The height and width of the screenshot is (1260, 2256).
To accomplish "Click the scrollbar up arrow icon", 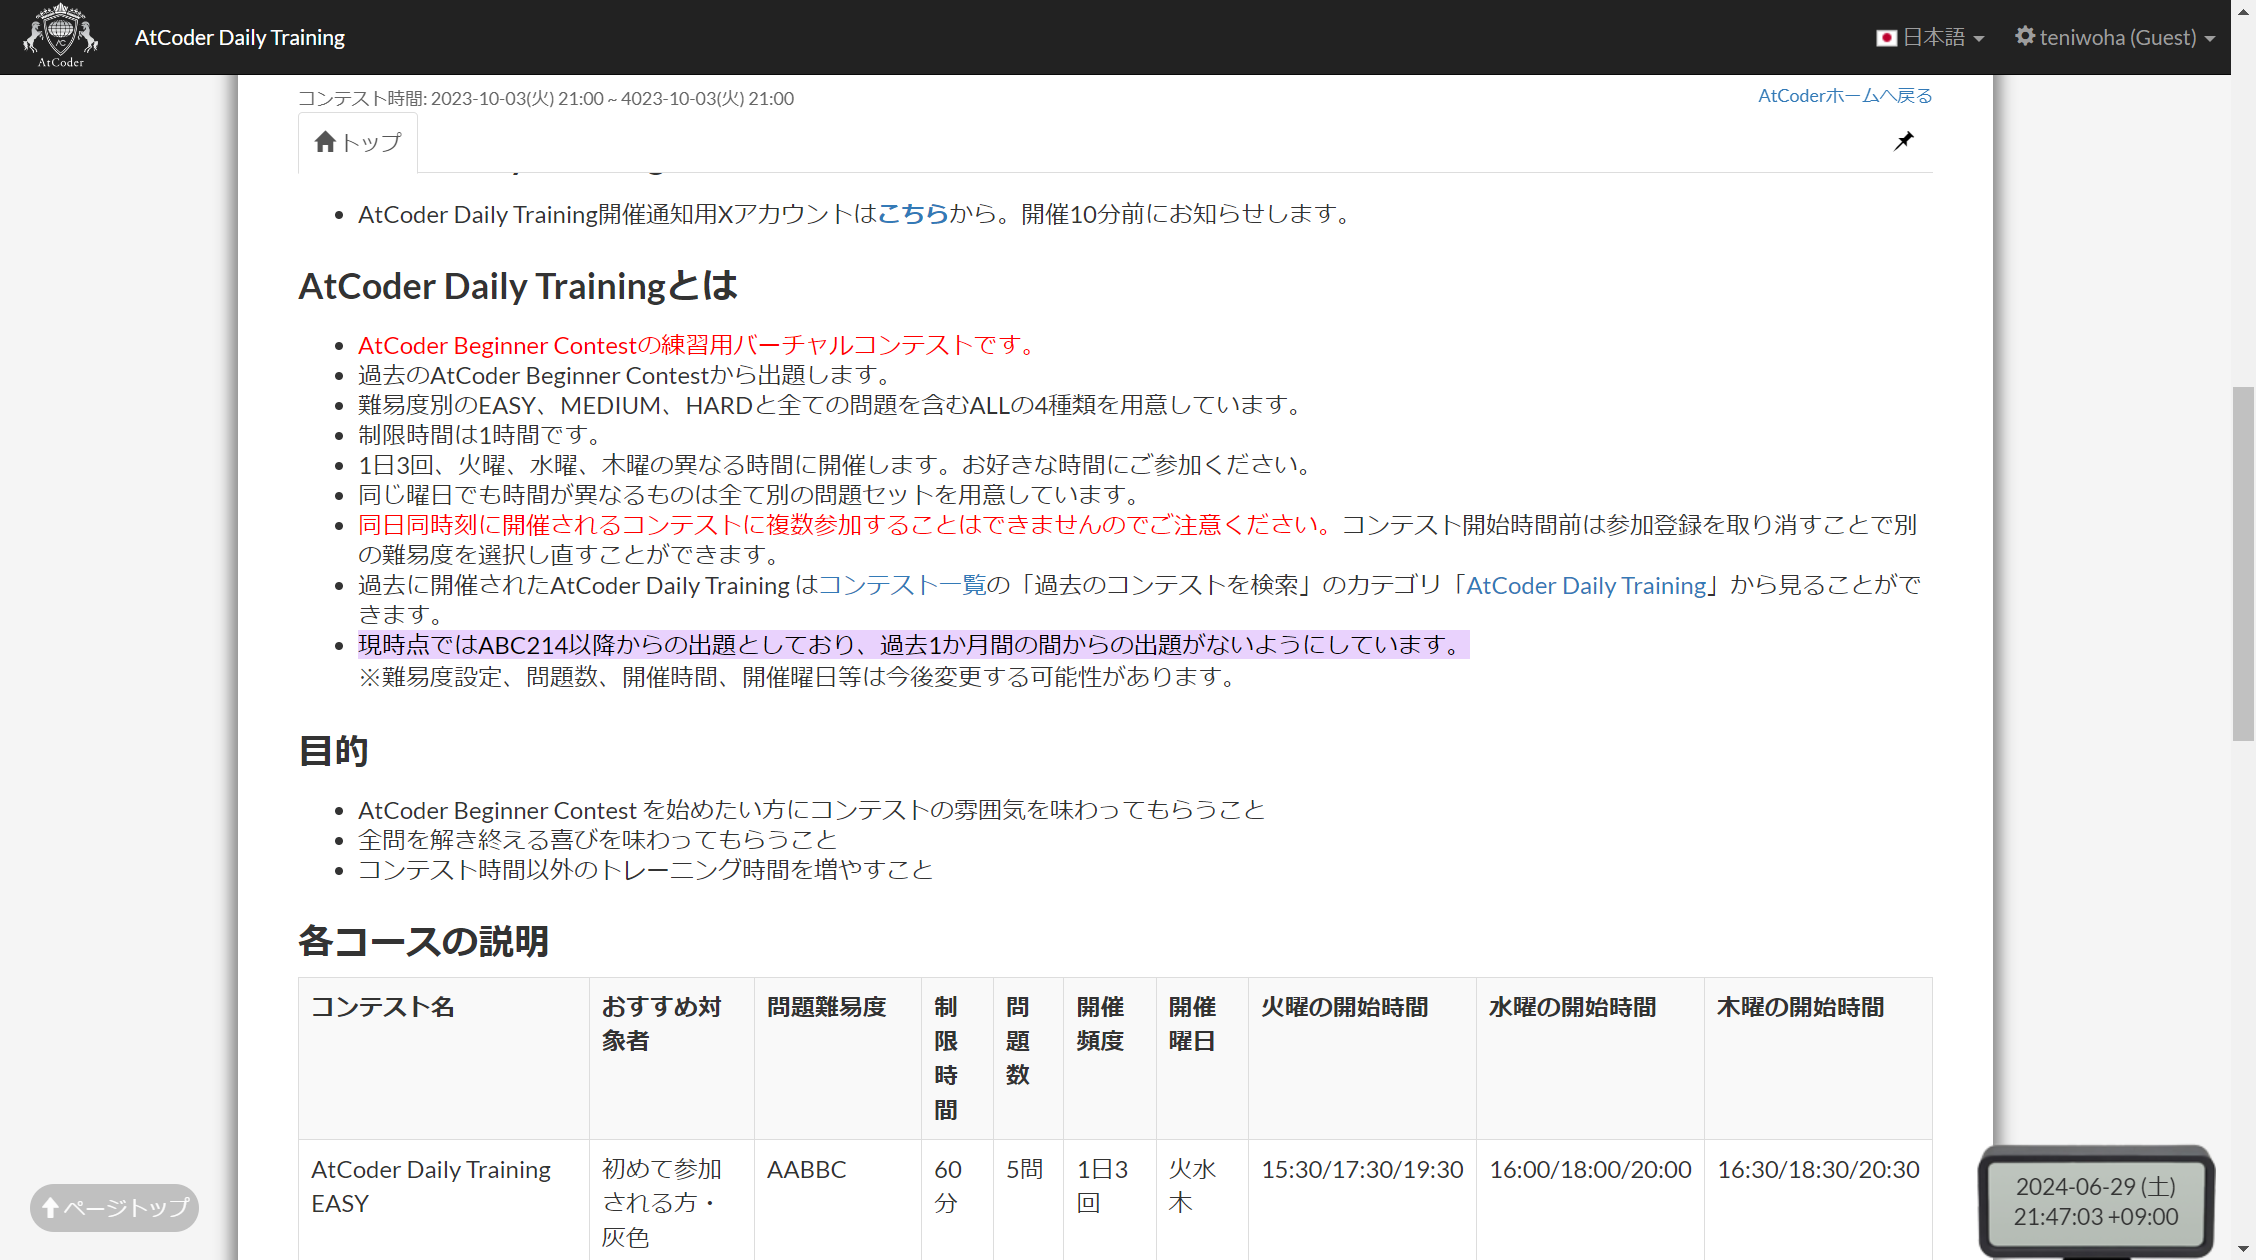I will pos(2243,14).
